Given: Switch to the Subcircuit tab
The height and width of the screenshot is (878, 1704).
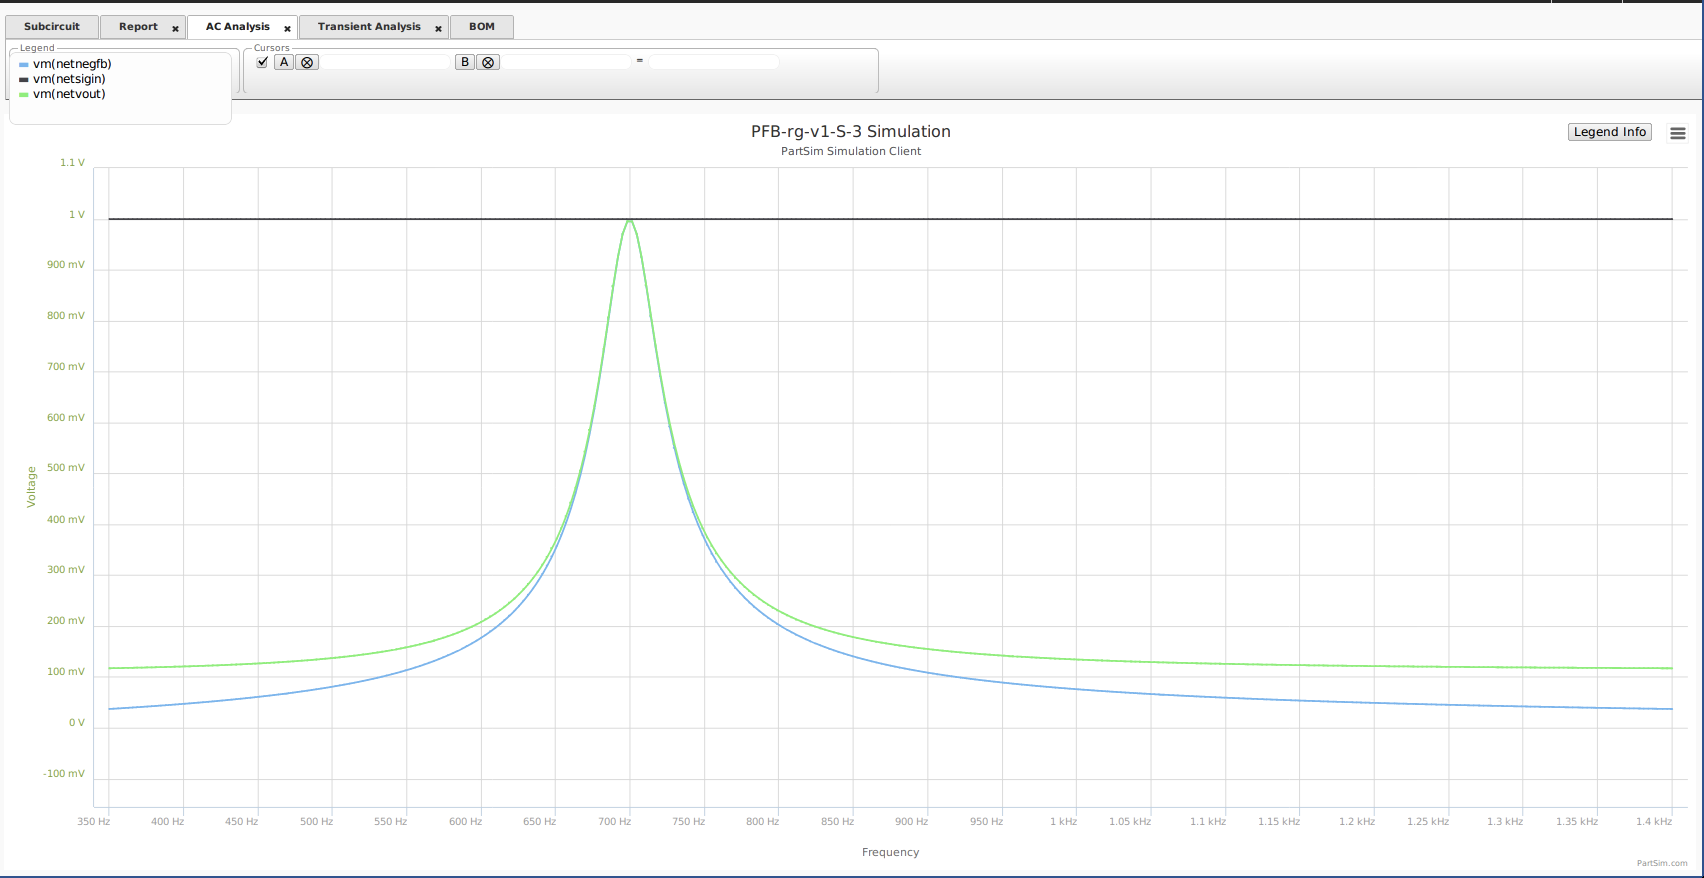Looking at the screenshot, I should pos(52,27).
